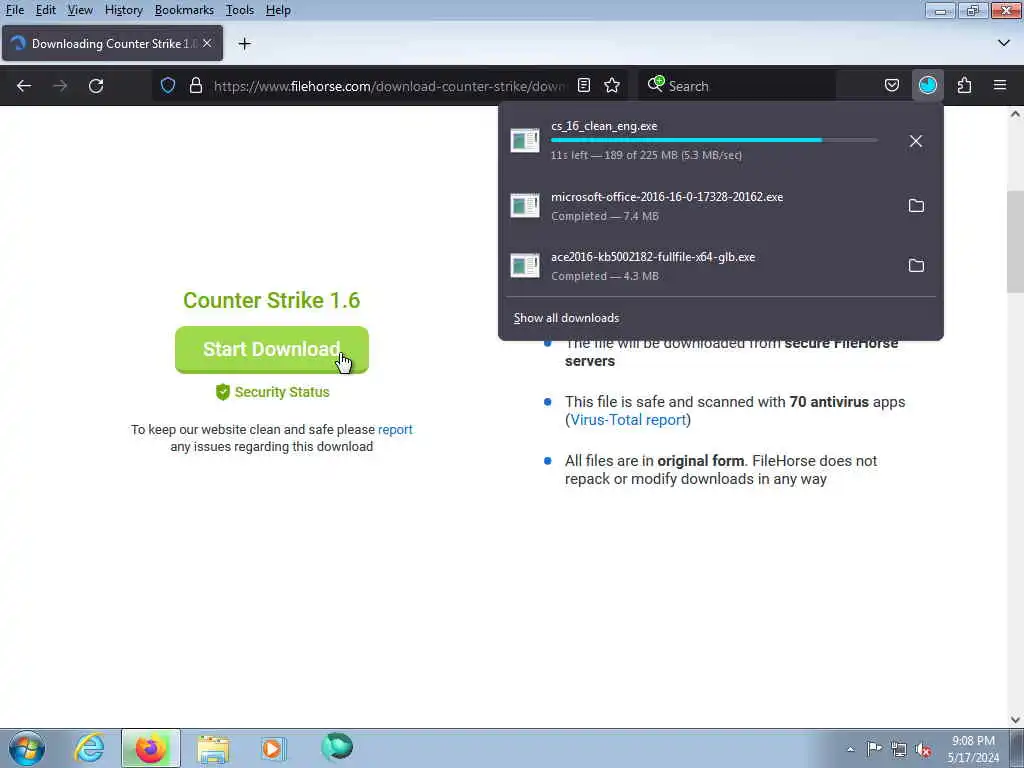Open folder containing microsoft-office-2016 download
The image size is (1024, 768).
point(916,206)
